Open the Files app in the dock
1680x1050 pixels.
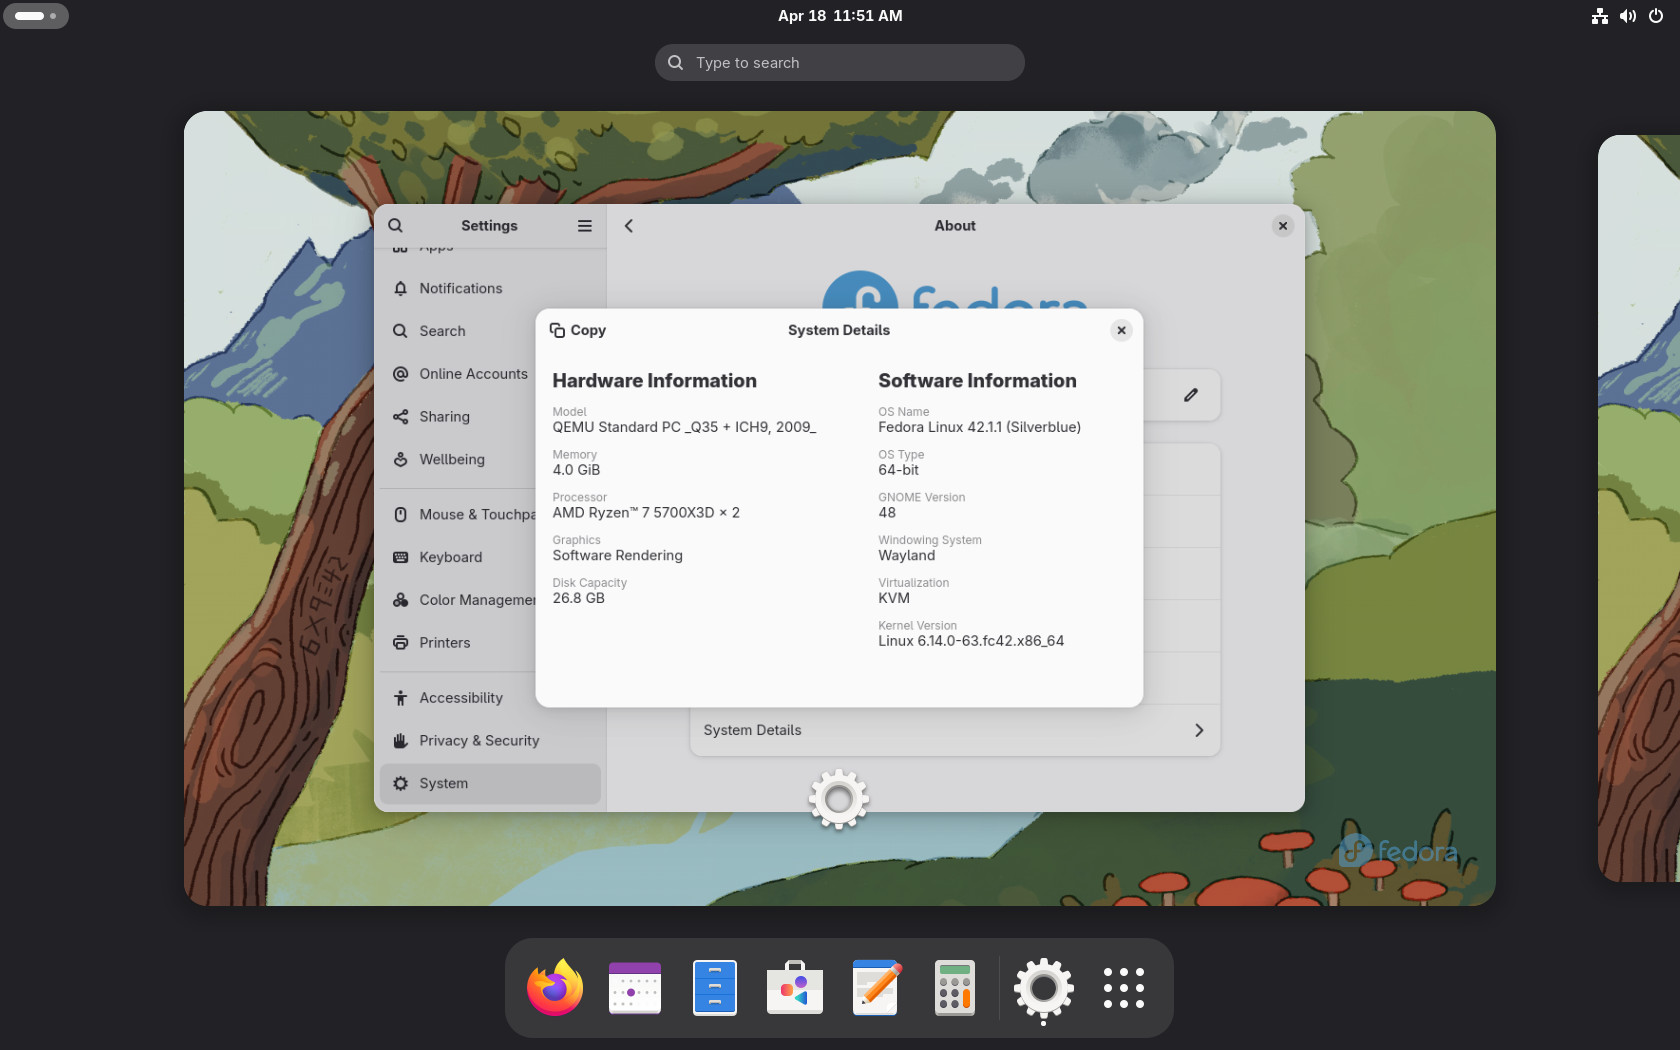click(x=715, y=988)
